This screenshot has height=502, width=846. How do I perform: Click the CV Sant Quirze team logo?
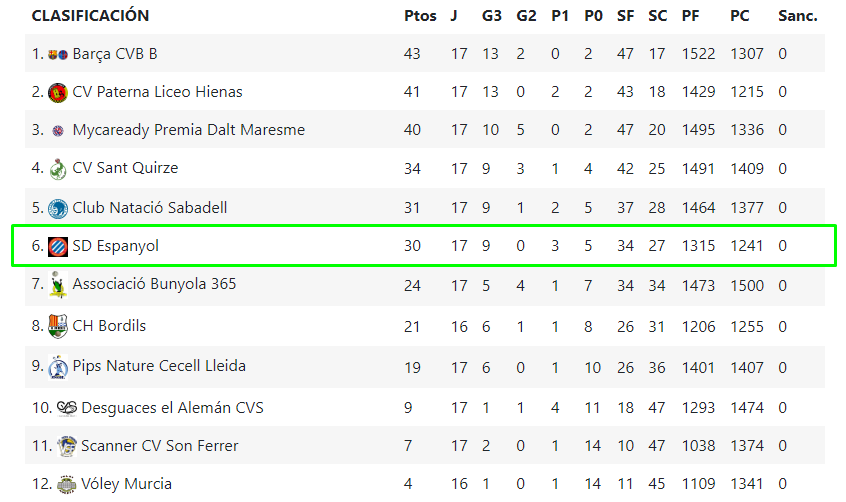[58, 169]
